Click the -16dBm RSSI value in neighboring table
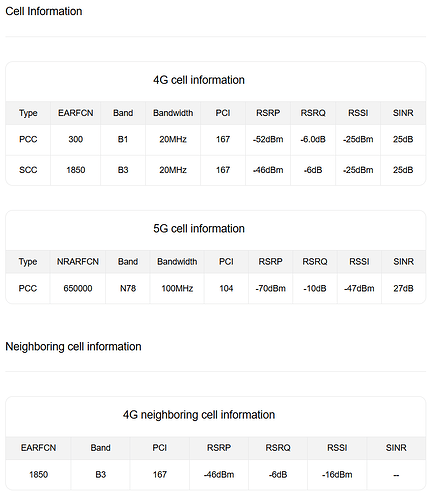This screenshot has width=432, height=500. pyautogui.click(x=337, y=475)
